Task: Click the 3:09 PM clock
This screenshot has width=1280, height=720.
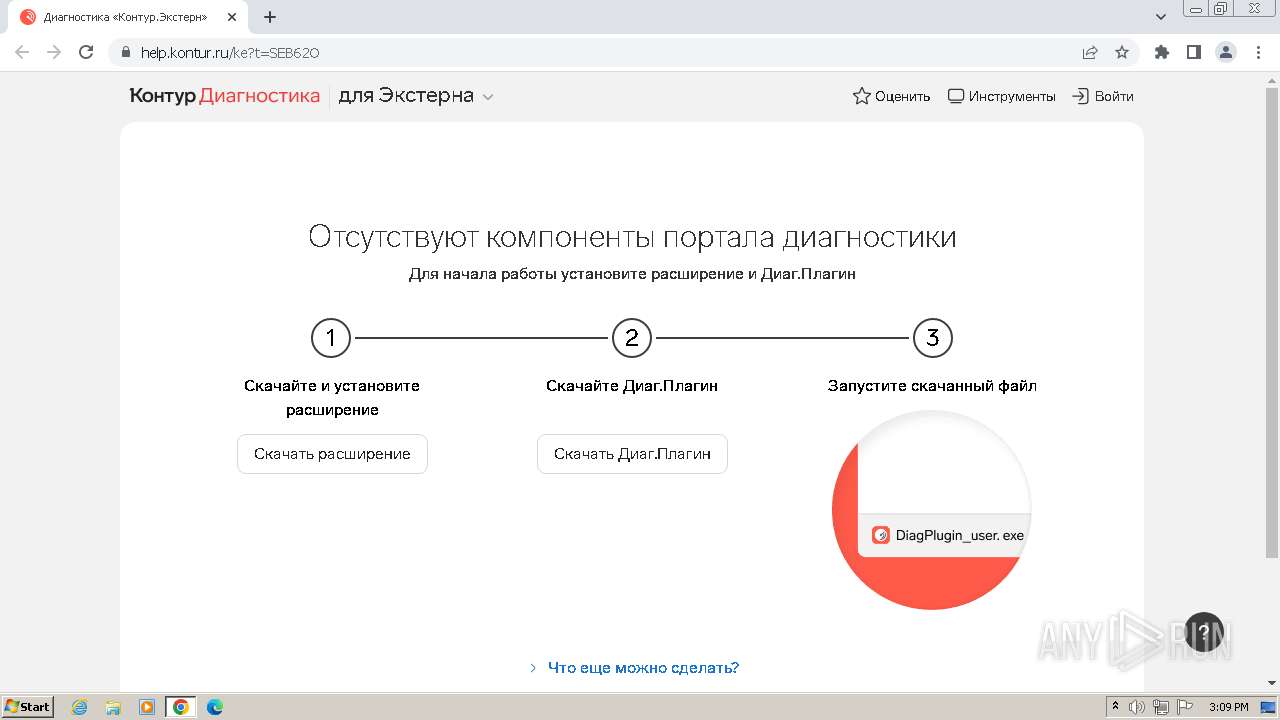Action: pyautogui.click(x=1229, y=707)
